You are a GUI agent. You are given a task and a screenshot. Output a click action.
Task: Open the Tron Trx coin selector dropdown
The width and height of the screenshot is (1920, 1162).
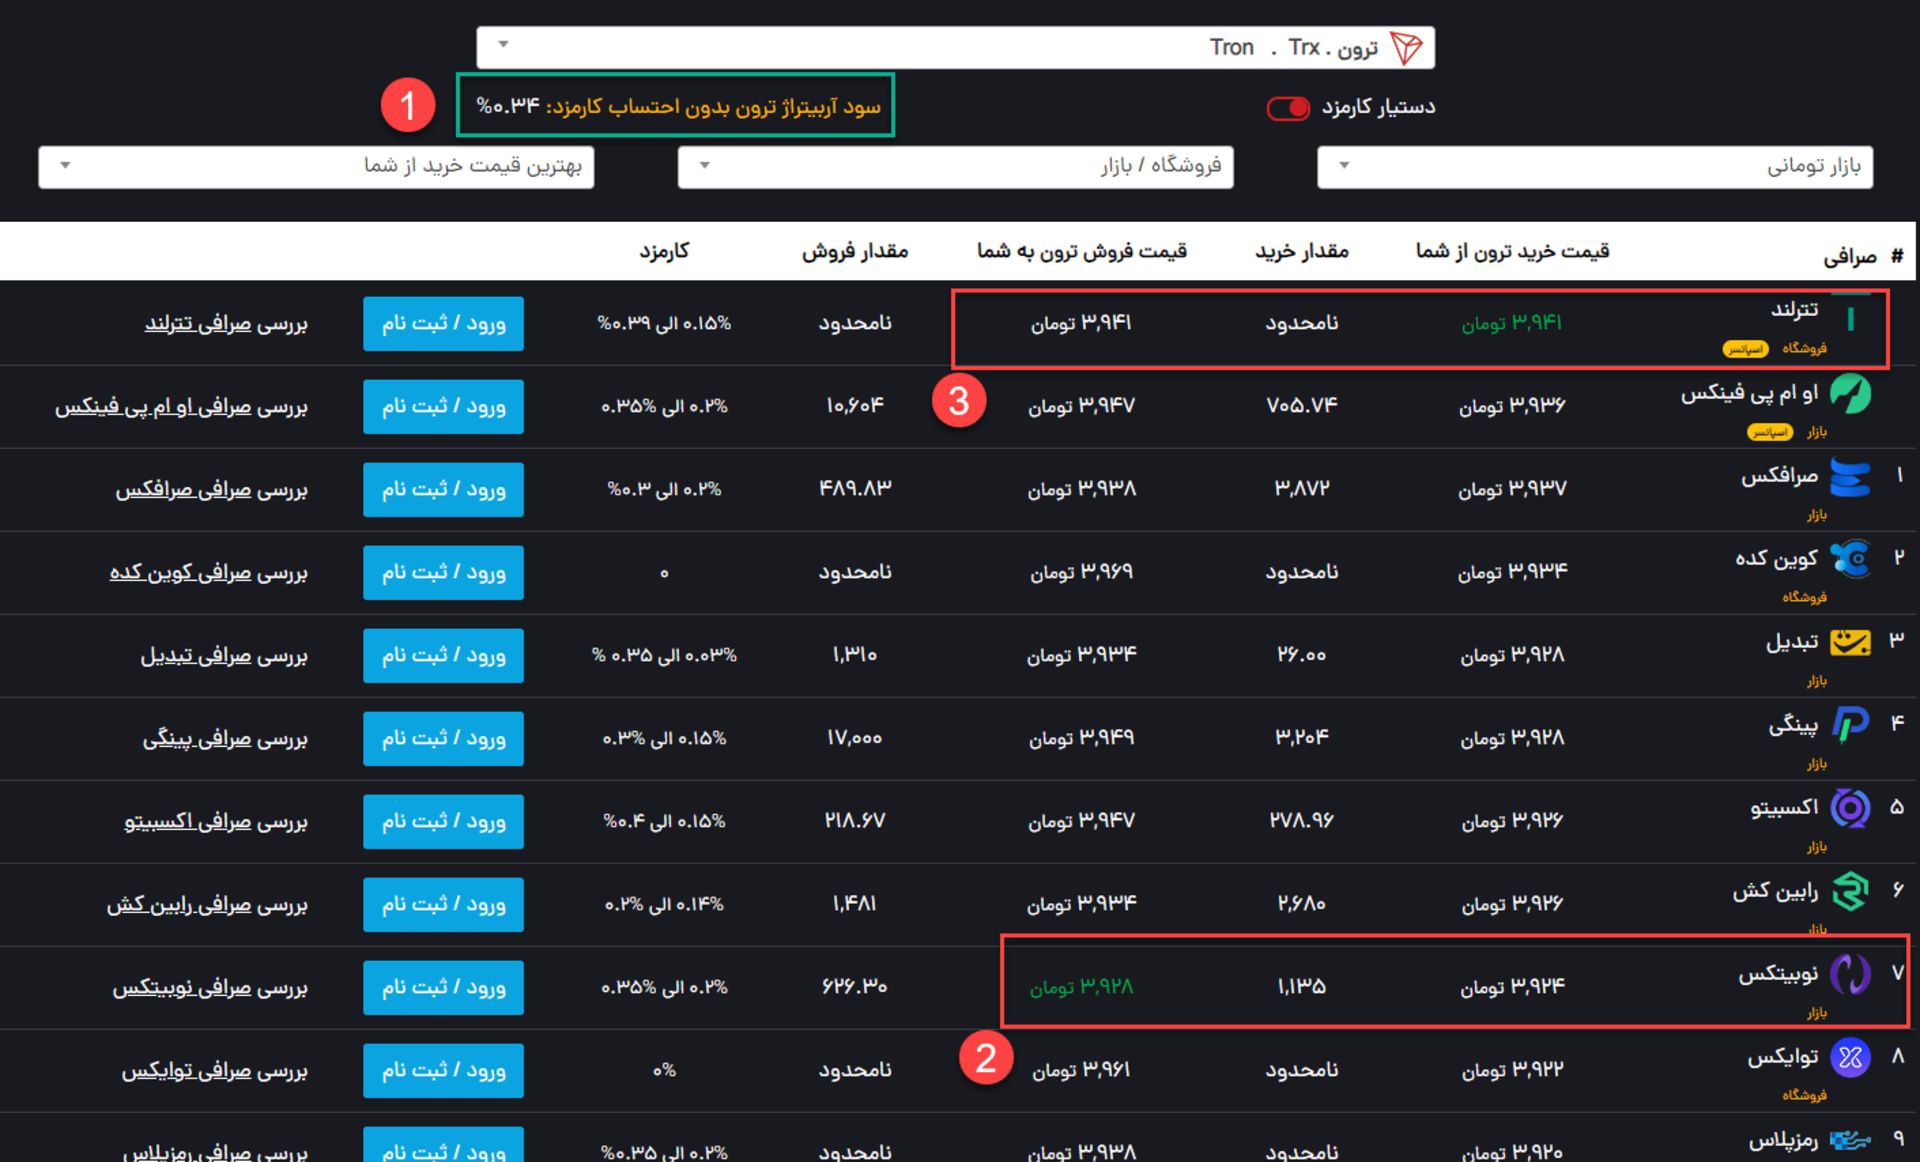(x=956, y=47)
